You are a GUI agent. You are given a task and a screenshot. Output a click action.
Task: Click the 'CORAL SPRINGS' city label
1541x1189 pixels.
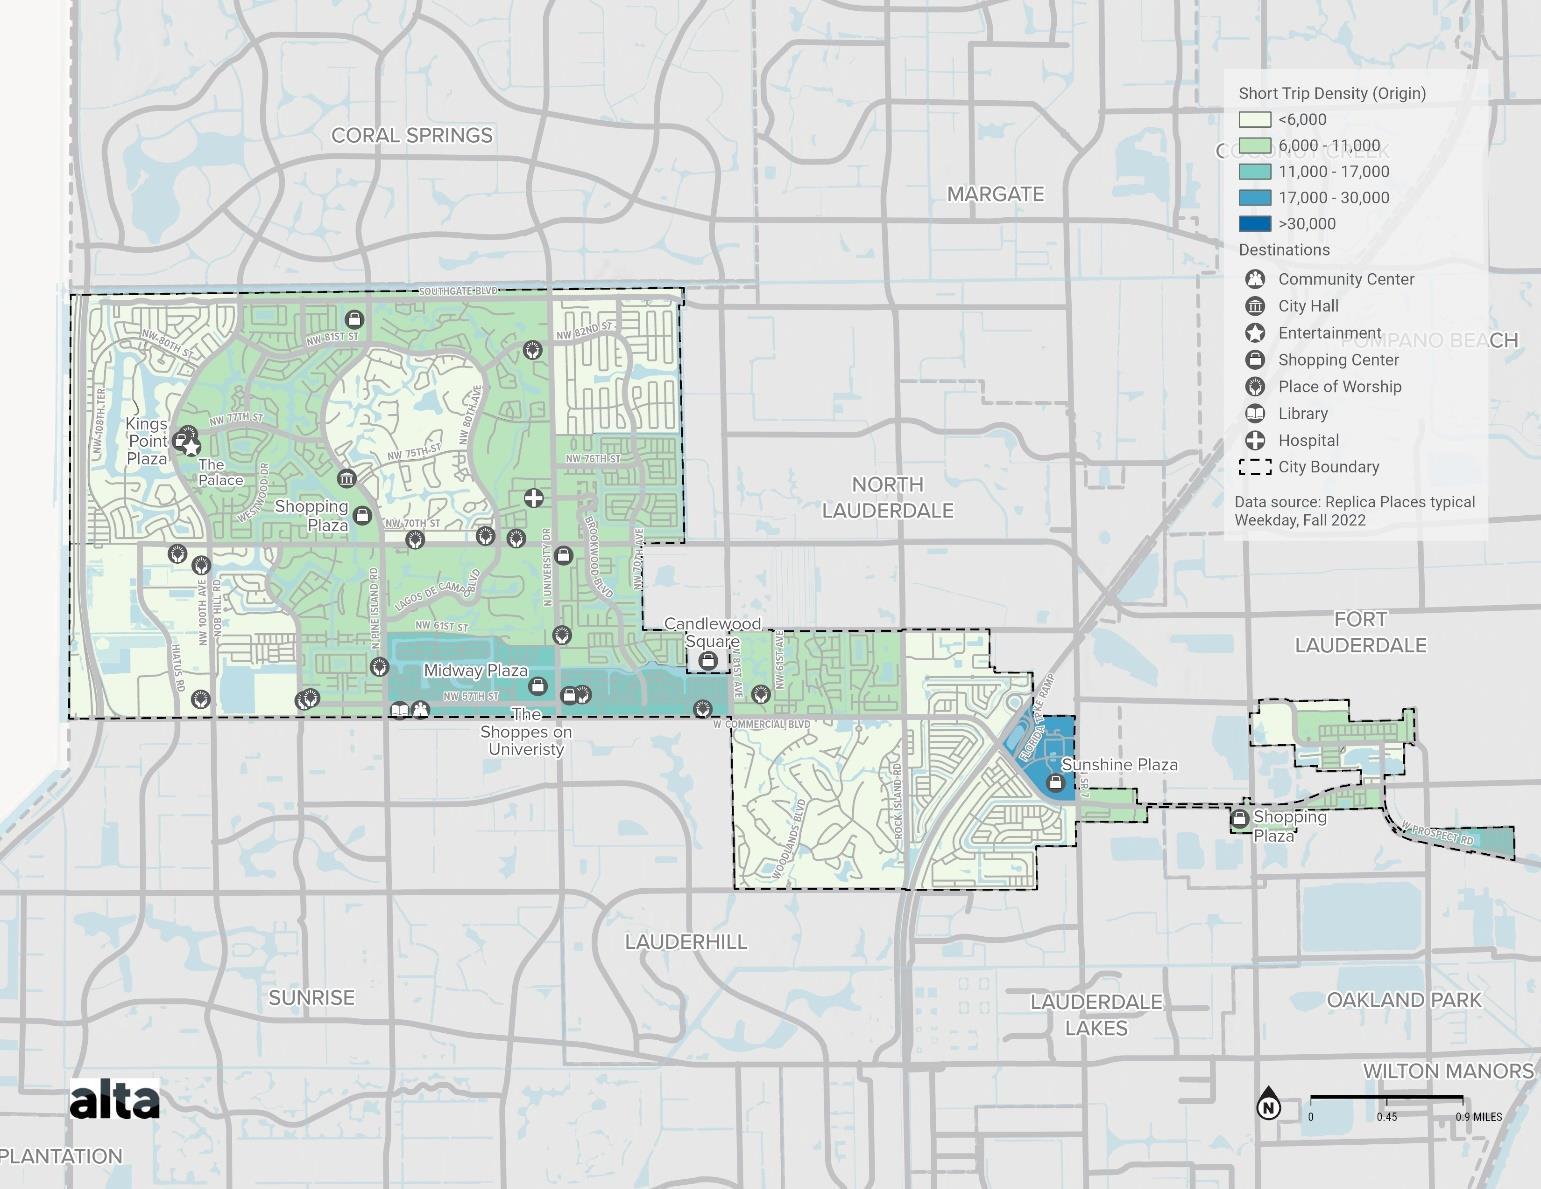pos(412,135)
